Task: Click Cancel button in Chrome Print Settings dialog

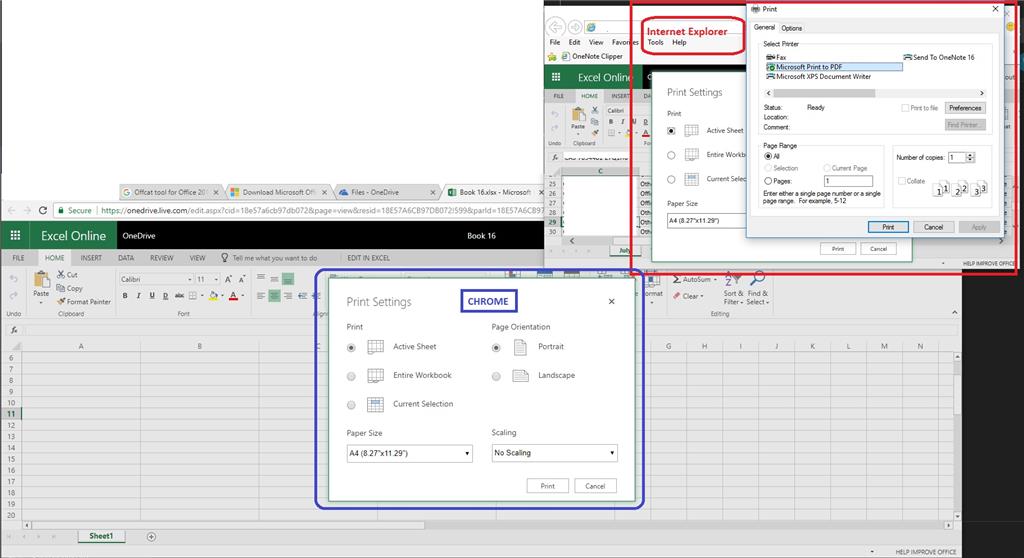Action: click(595, 486)
